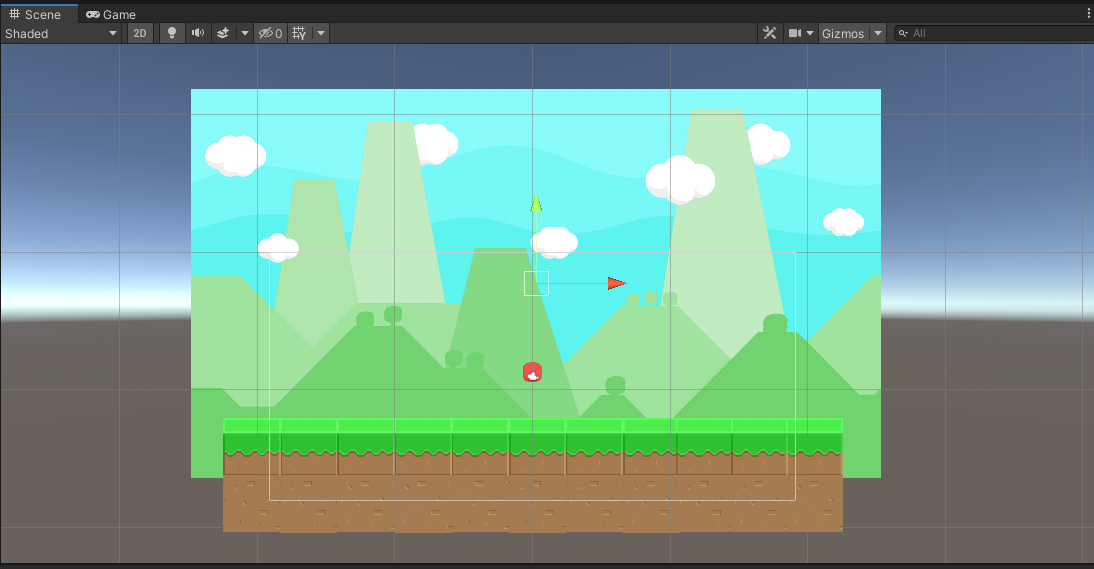The image size is (1094, 569).
Task: Click the grid visibility icon
Action: click(299, 33)
